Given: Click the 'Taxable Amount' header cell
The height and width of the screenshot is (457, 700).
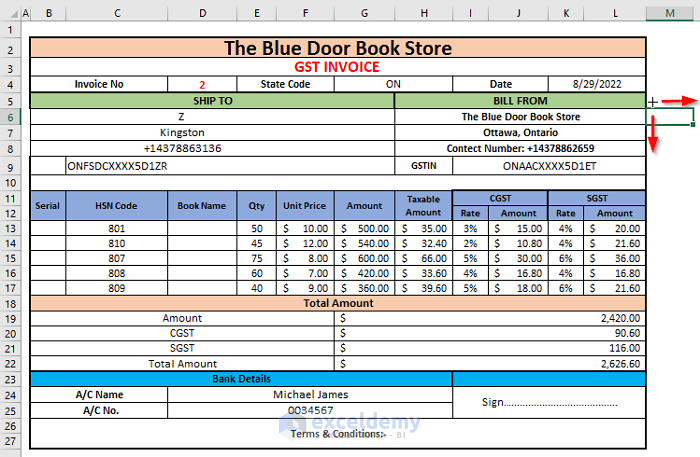Looking at the screenshot, I should point(423,206).
